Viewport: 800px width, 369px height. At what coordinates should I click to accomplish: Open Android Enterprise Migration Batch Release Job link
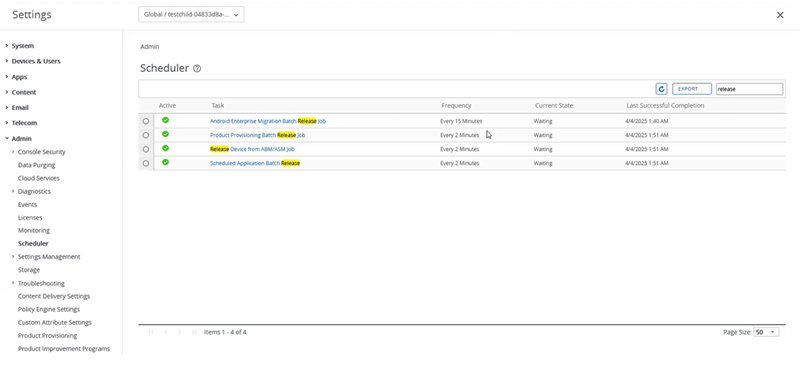click(268, 121)
